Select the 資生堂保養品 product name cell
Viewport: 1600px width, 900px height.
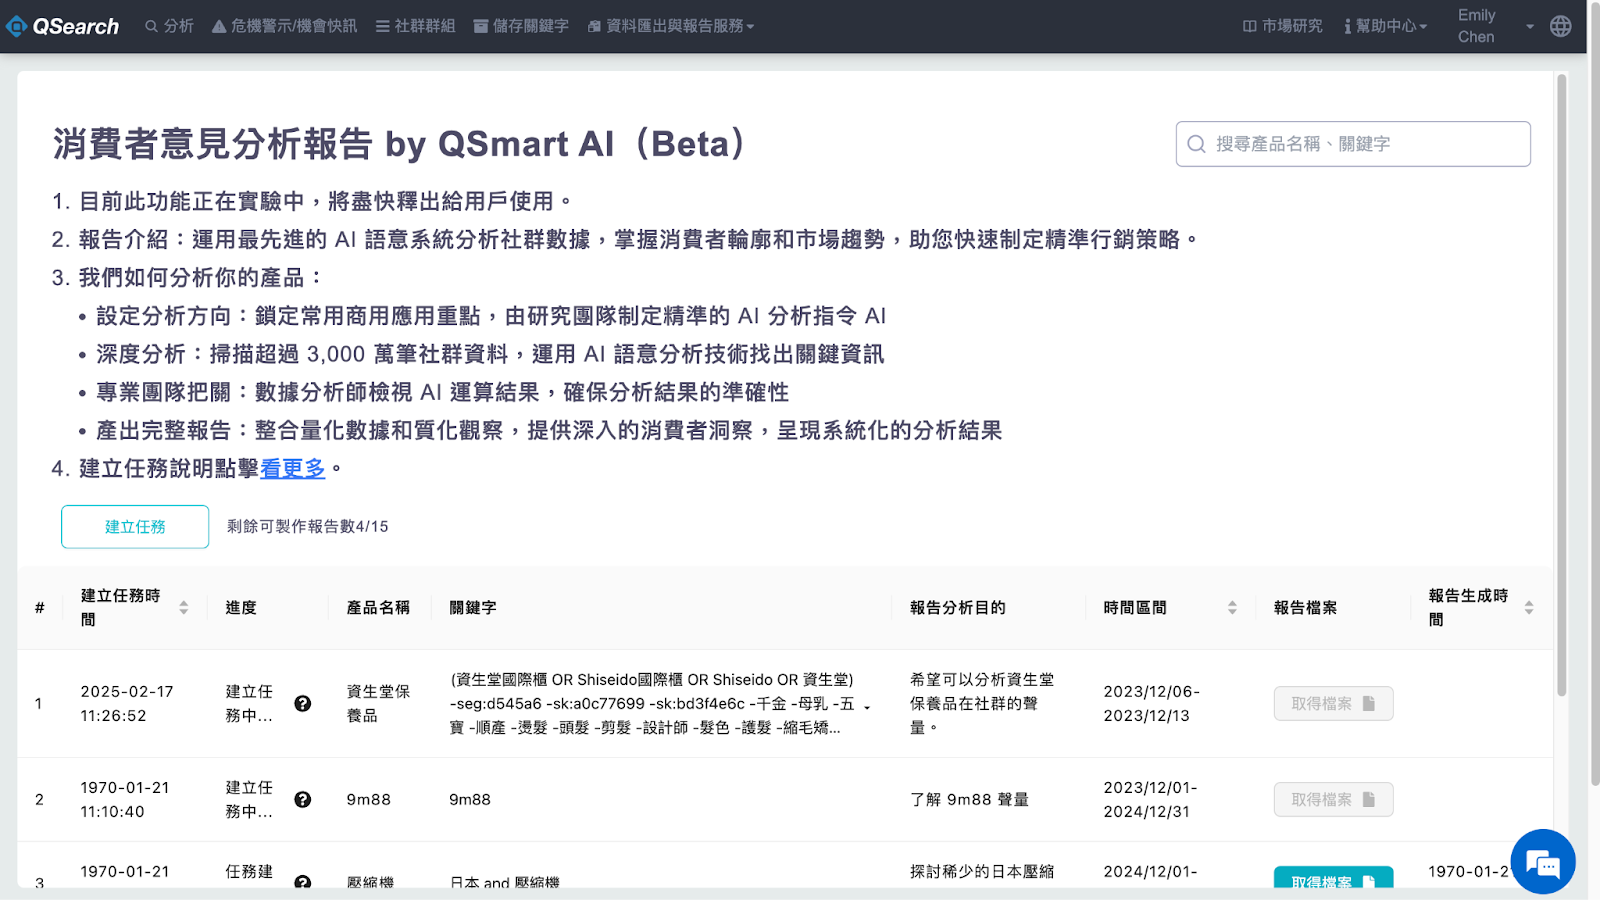[x=378, y=704]
